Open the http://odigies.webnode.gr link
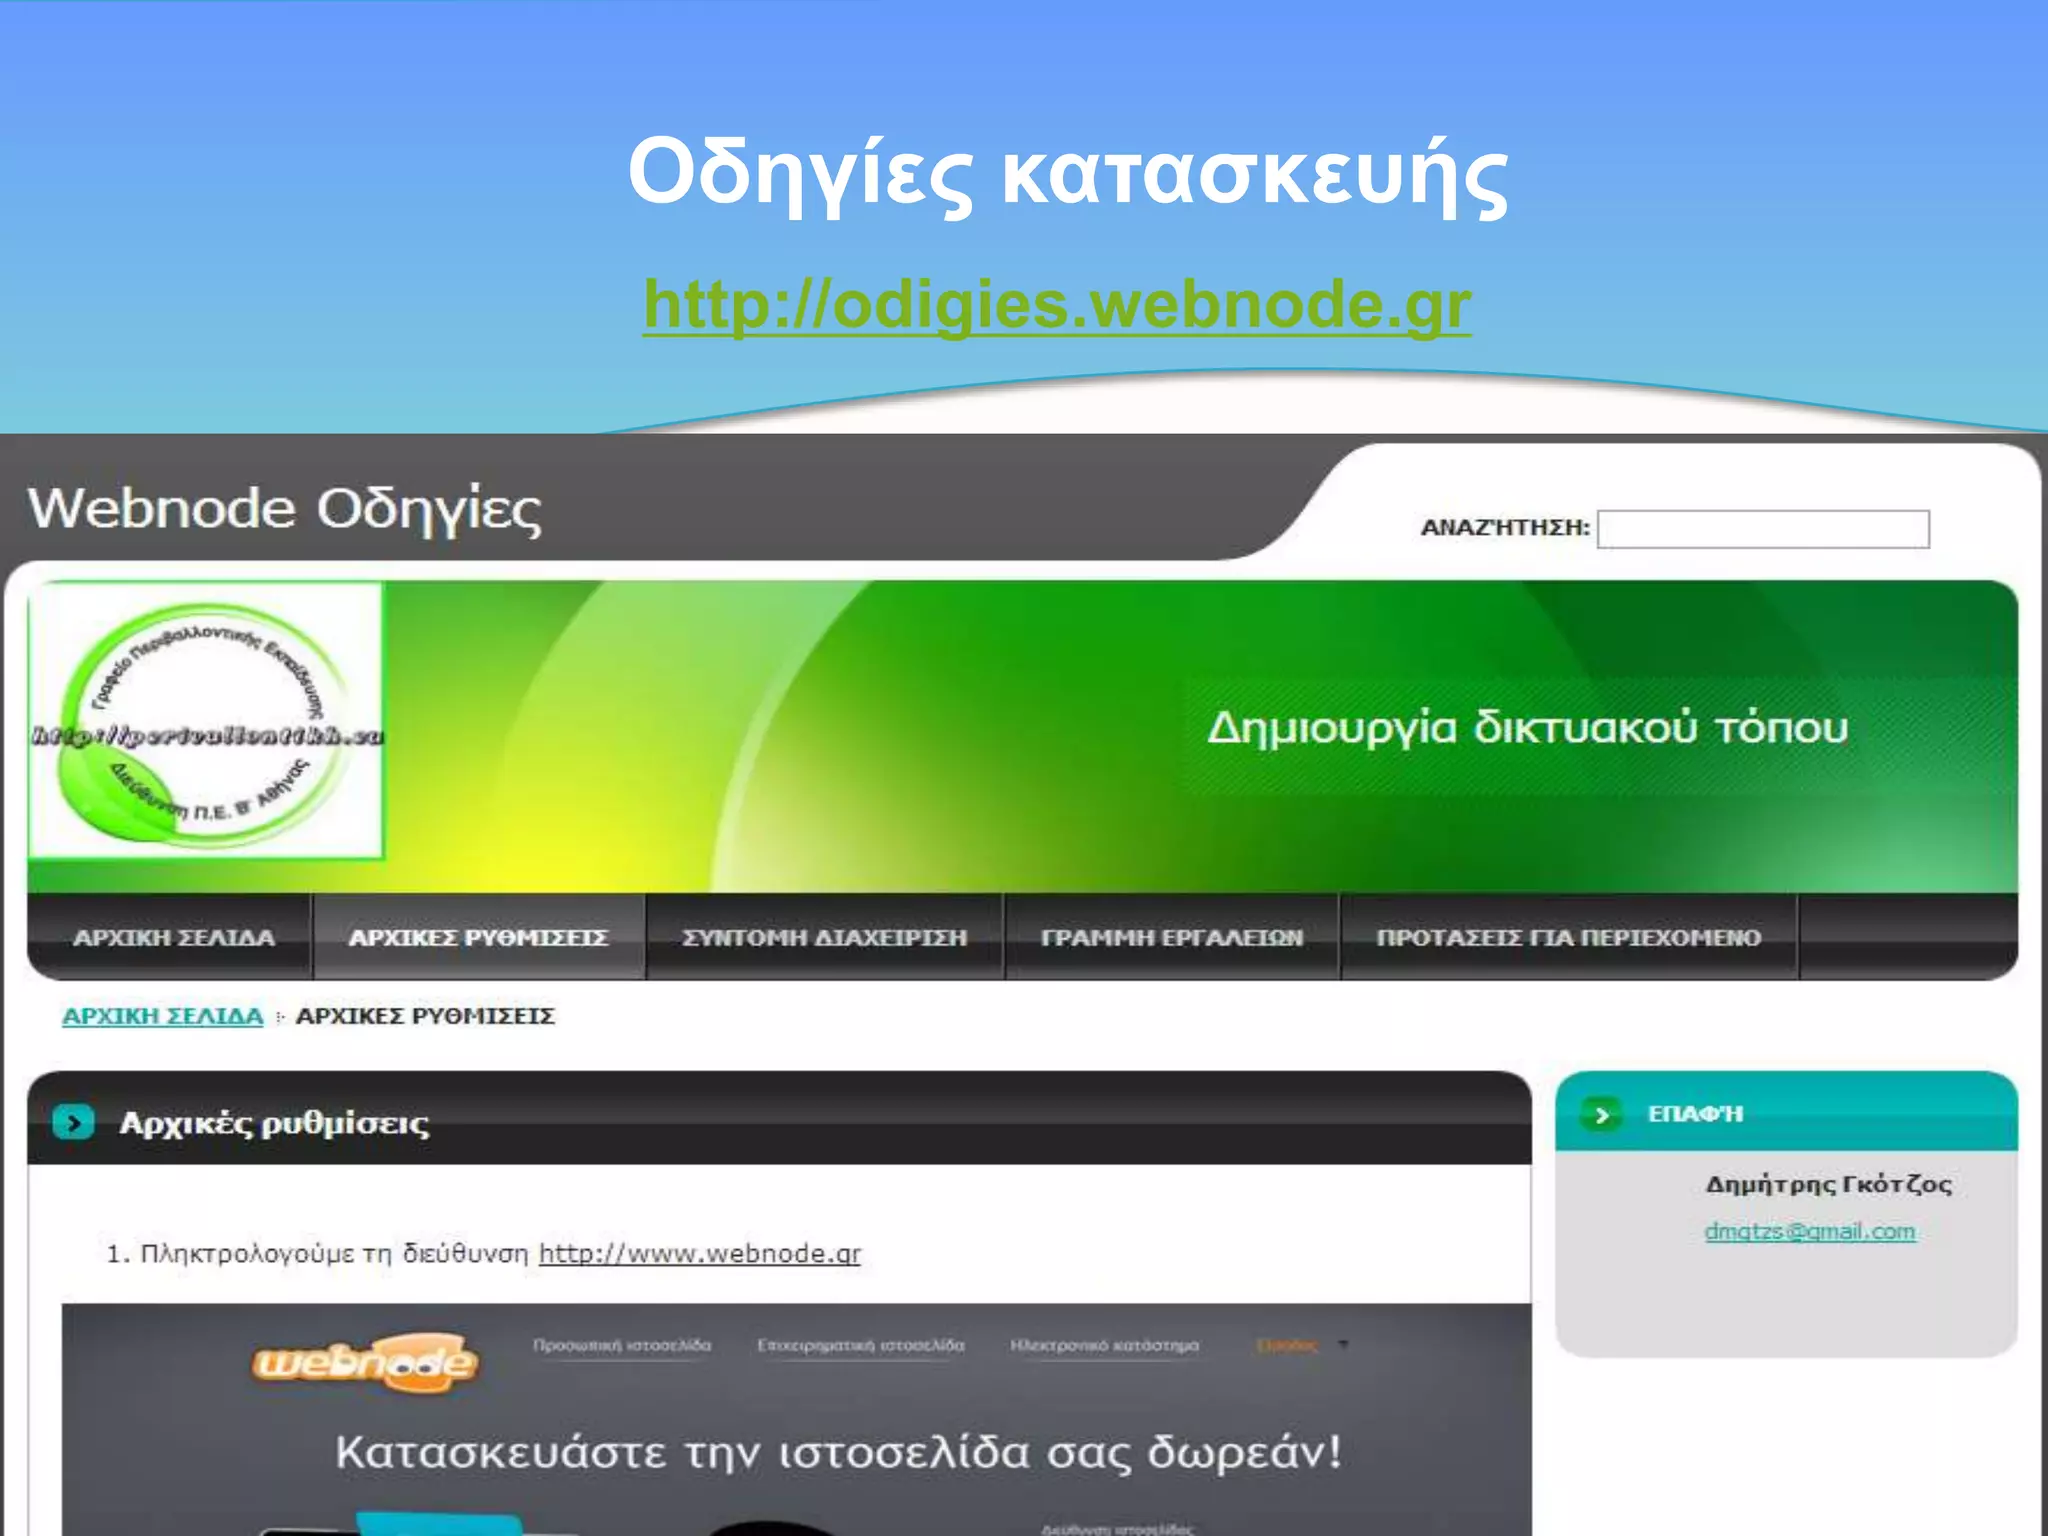 [x=1057, y=304]
